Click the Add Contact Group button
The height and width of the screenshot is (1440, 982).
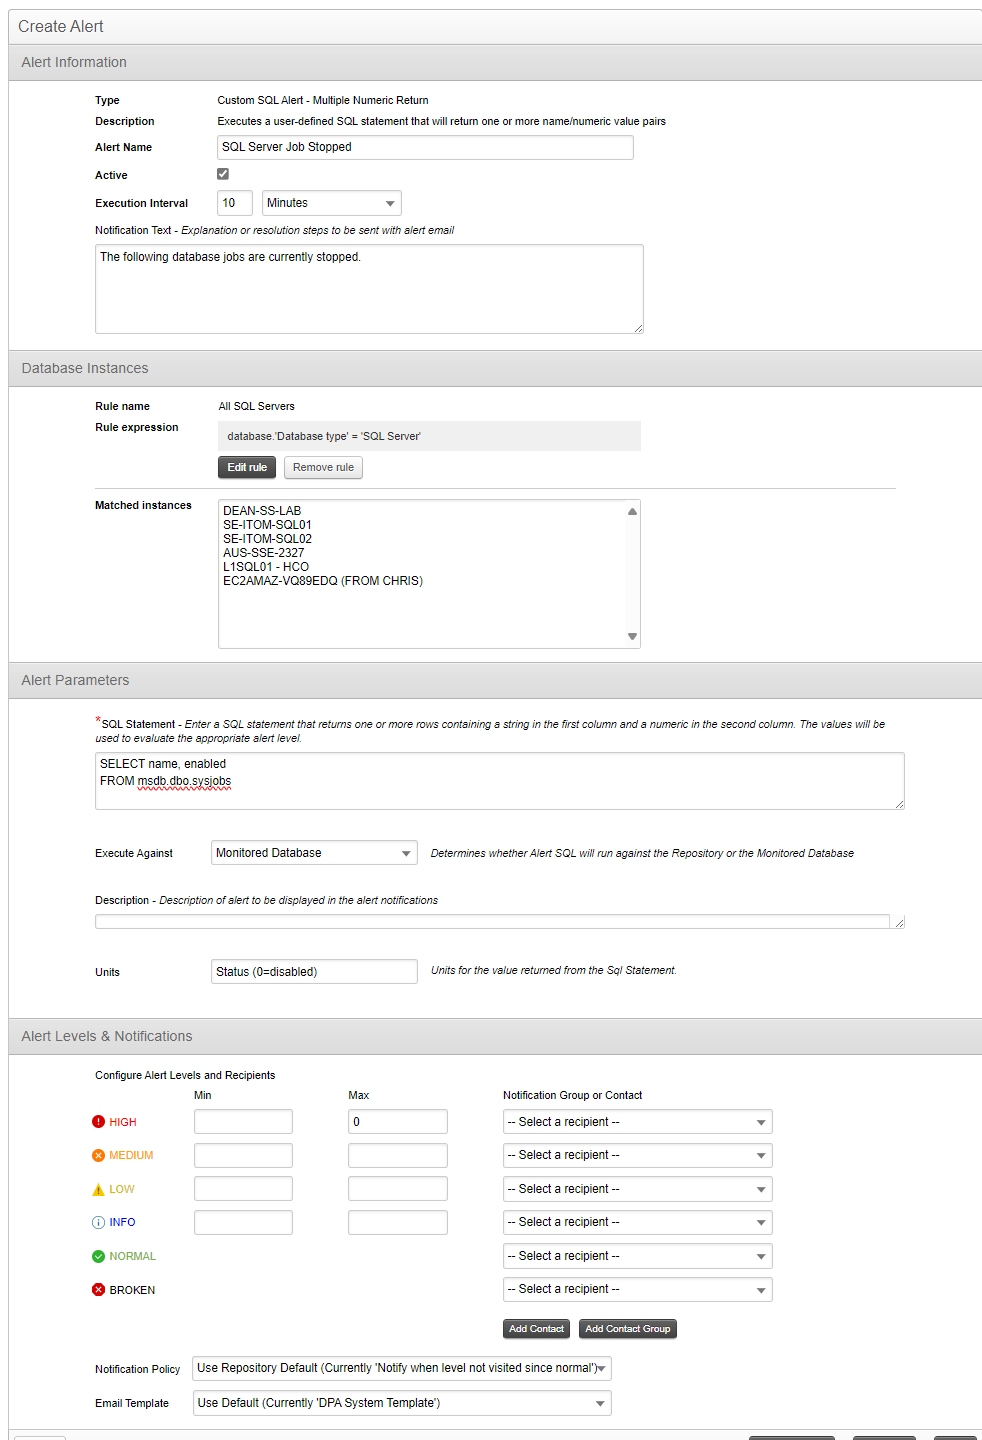click(628, 1329)
